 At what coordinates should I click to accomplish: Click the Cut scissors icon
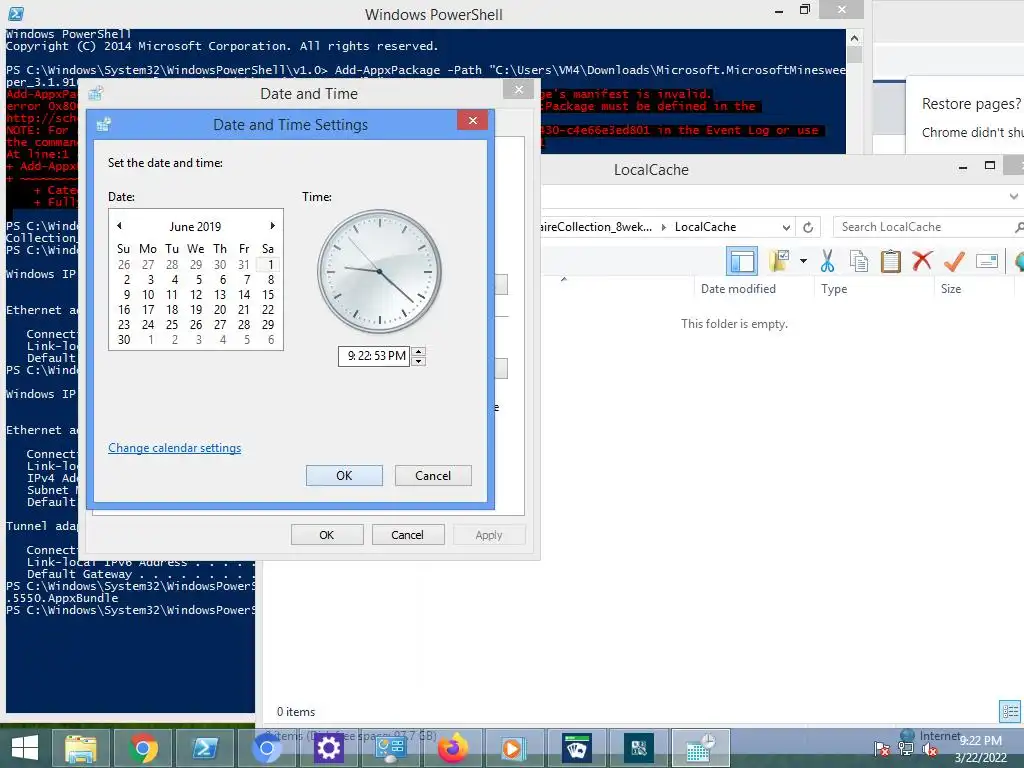click(827, 261)
